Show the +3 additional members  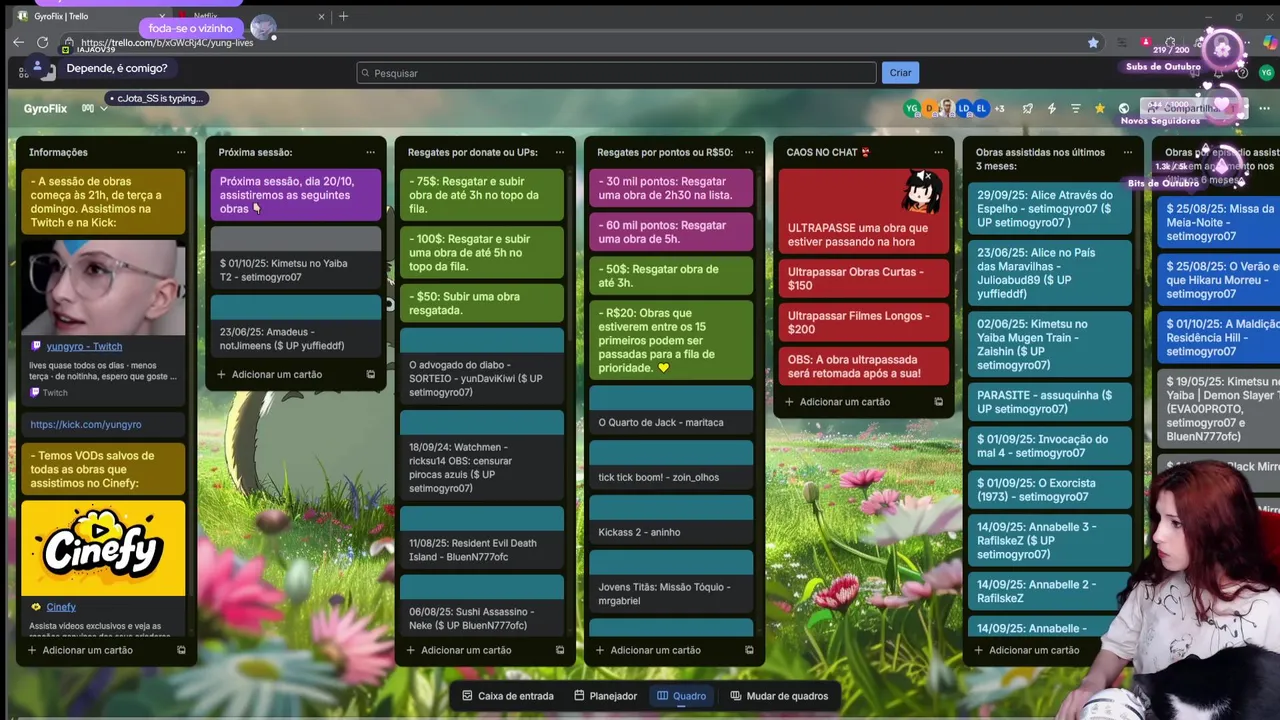point(999,108)
